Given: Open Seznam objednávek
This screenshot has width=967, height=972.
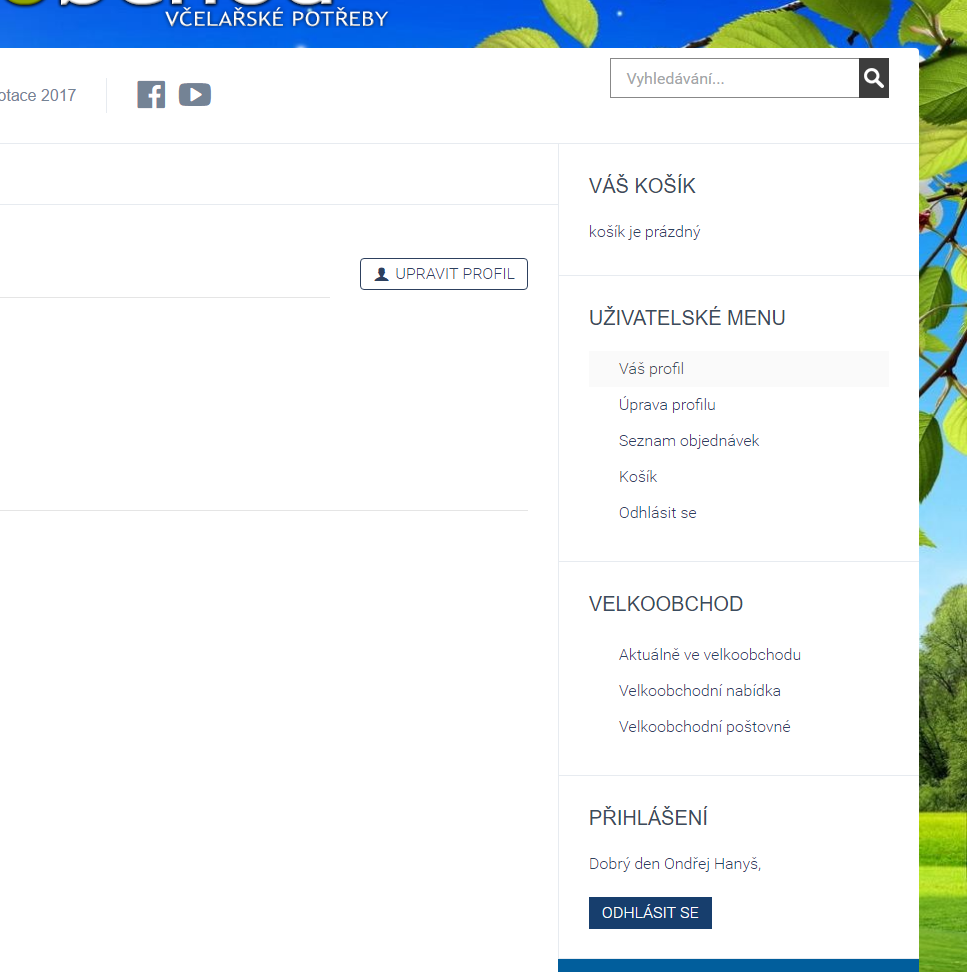Looking at the screenshot, I should coord(689,441).
